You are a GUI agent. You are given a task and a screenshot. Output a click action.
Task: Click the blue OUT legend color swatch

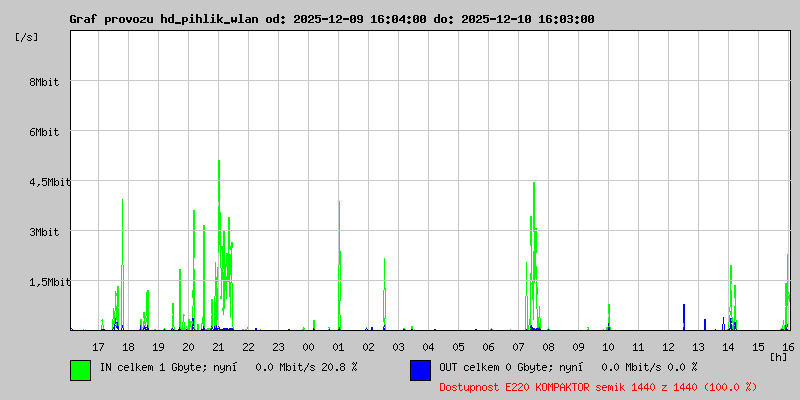(420, 370)
